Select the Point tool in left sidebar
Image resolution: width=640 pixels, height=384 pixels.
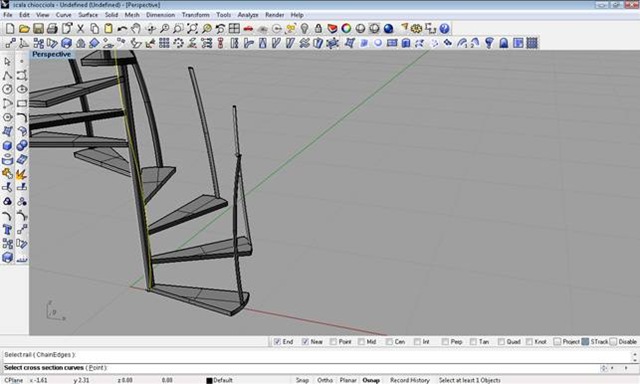click(22, 61)
